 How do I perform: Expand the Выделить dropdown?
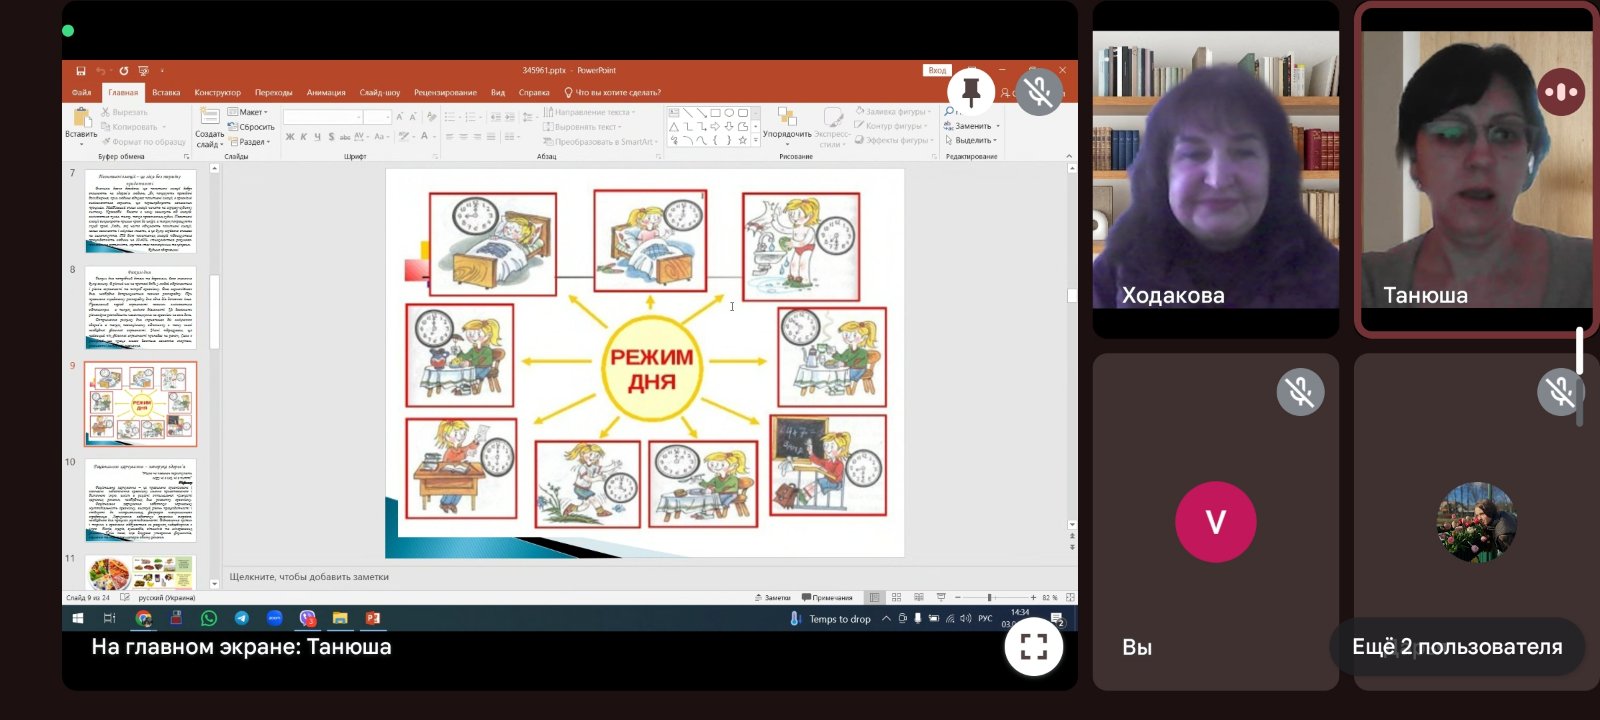(973, 140)
